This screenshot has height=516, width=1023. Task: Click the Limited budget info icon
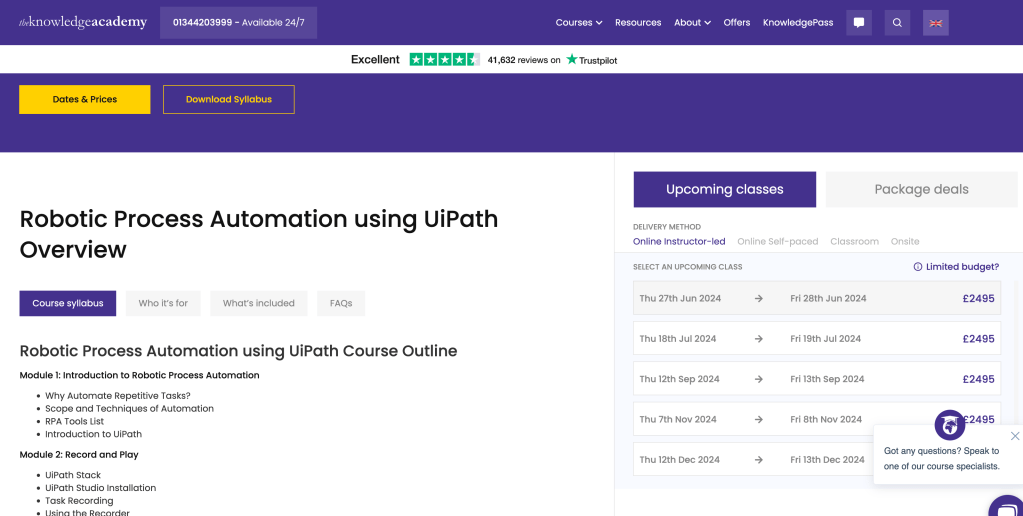(917, 267)
